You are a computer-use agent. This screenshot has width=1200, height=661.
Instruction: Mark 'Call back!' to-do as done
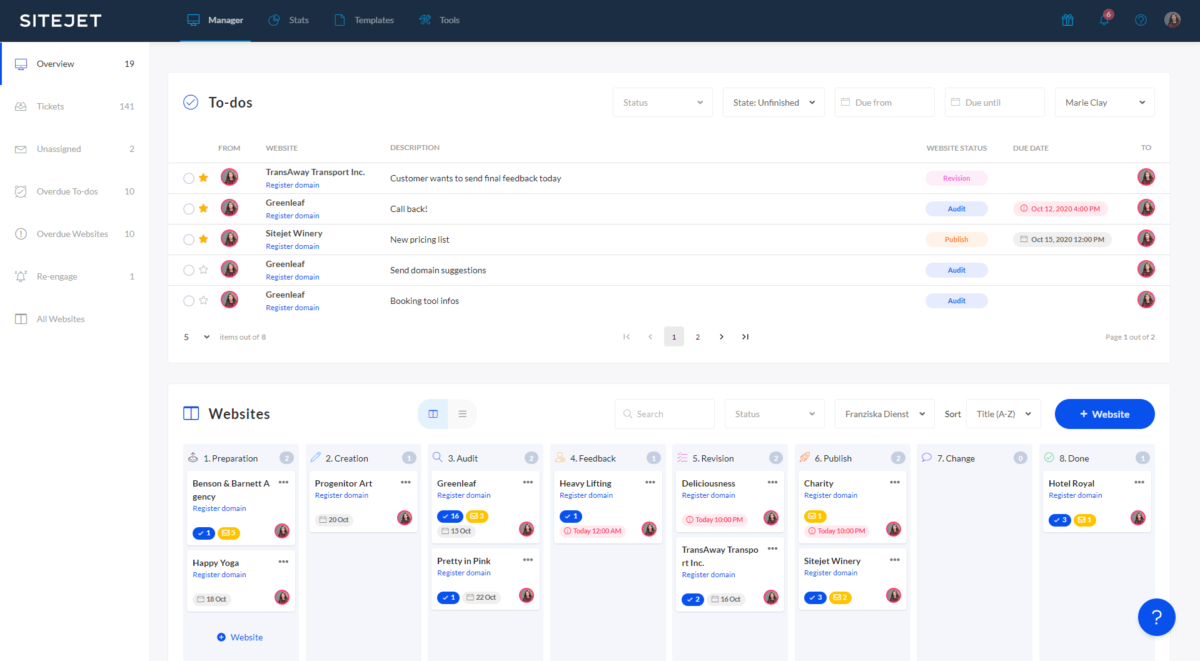pos(188,209)
